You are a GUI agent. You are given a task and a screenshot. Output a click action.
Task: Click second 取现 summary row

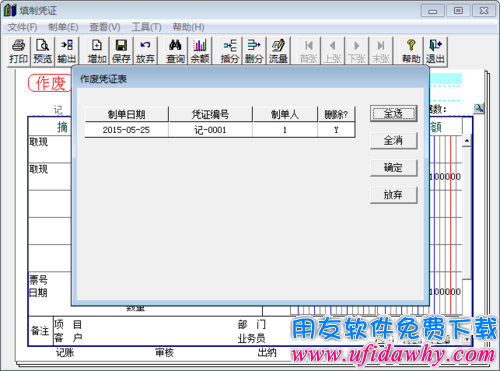(x=50, y=176)
